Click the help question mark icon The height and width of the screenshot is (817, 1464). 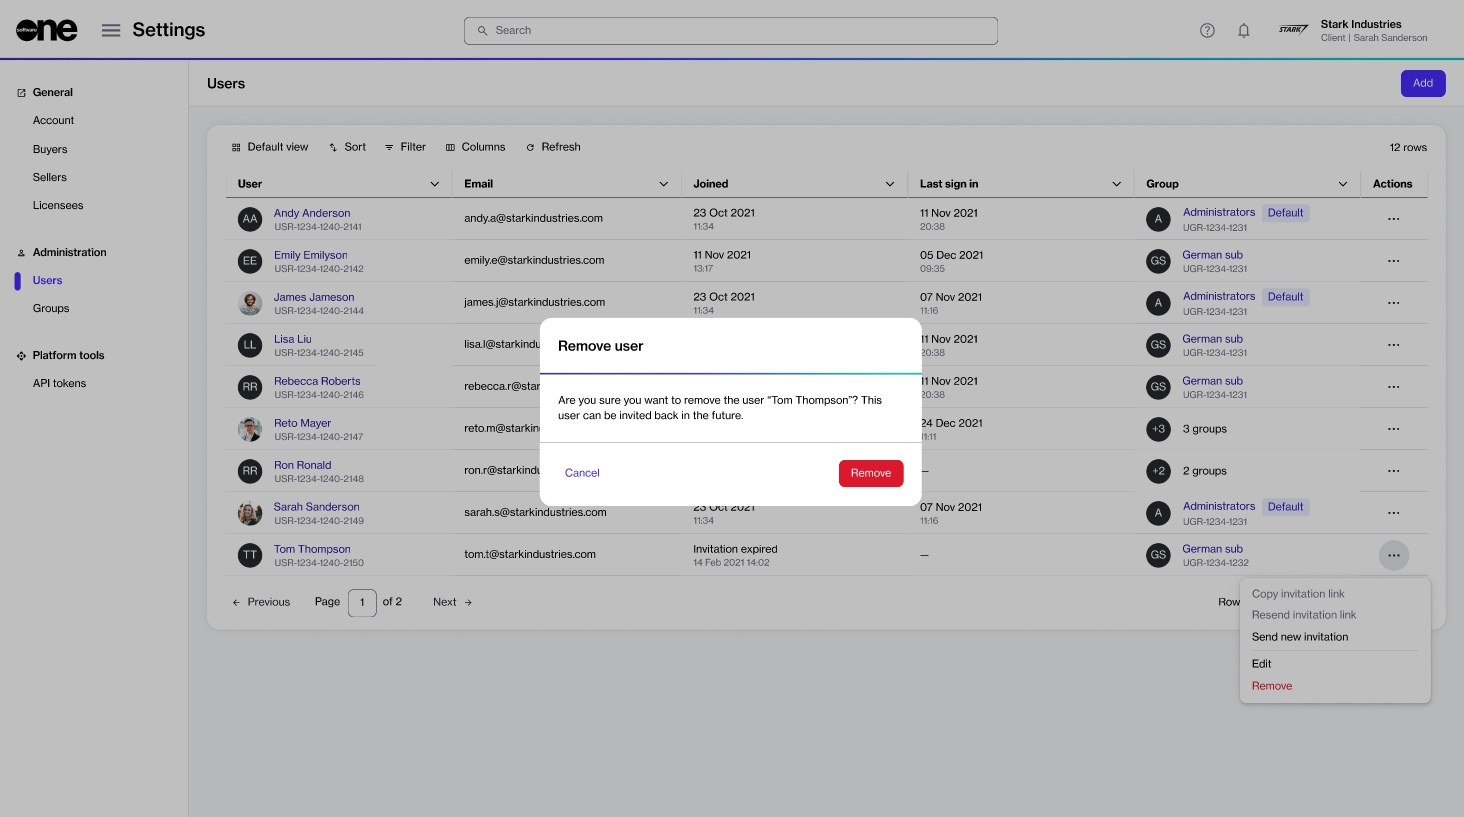coord(1207,30)
